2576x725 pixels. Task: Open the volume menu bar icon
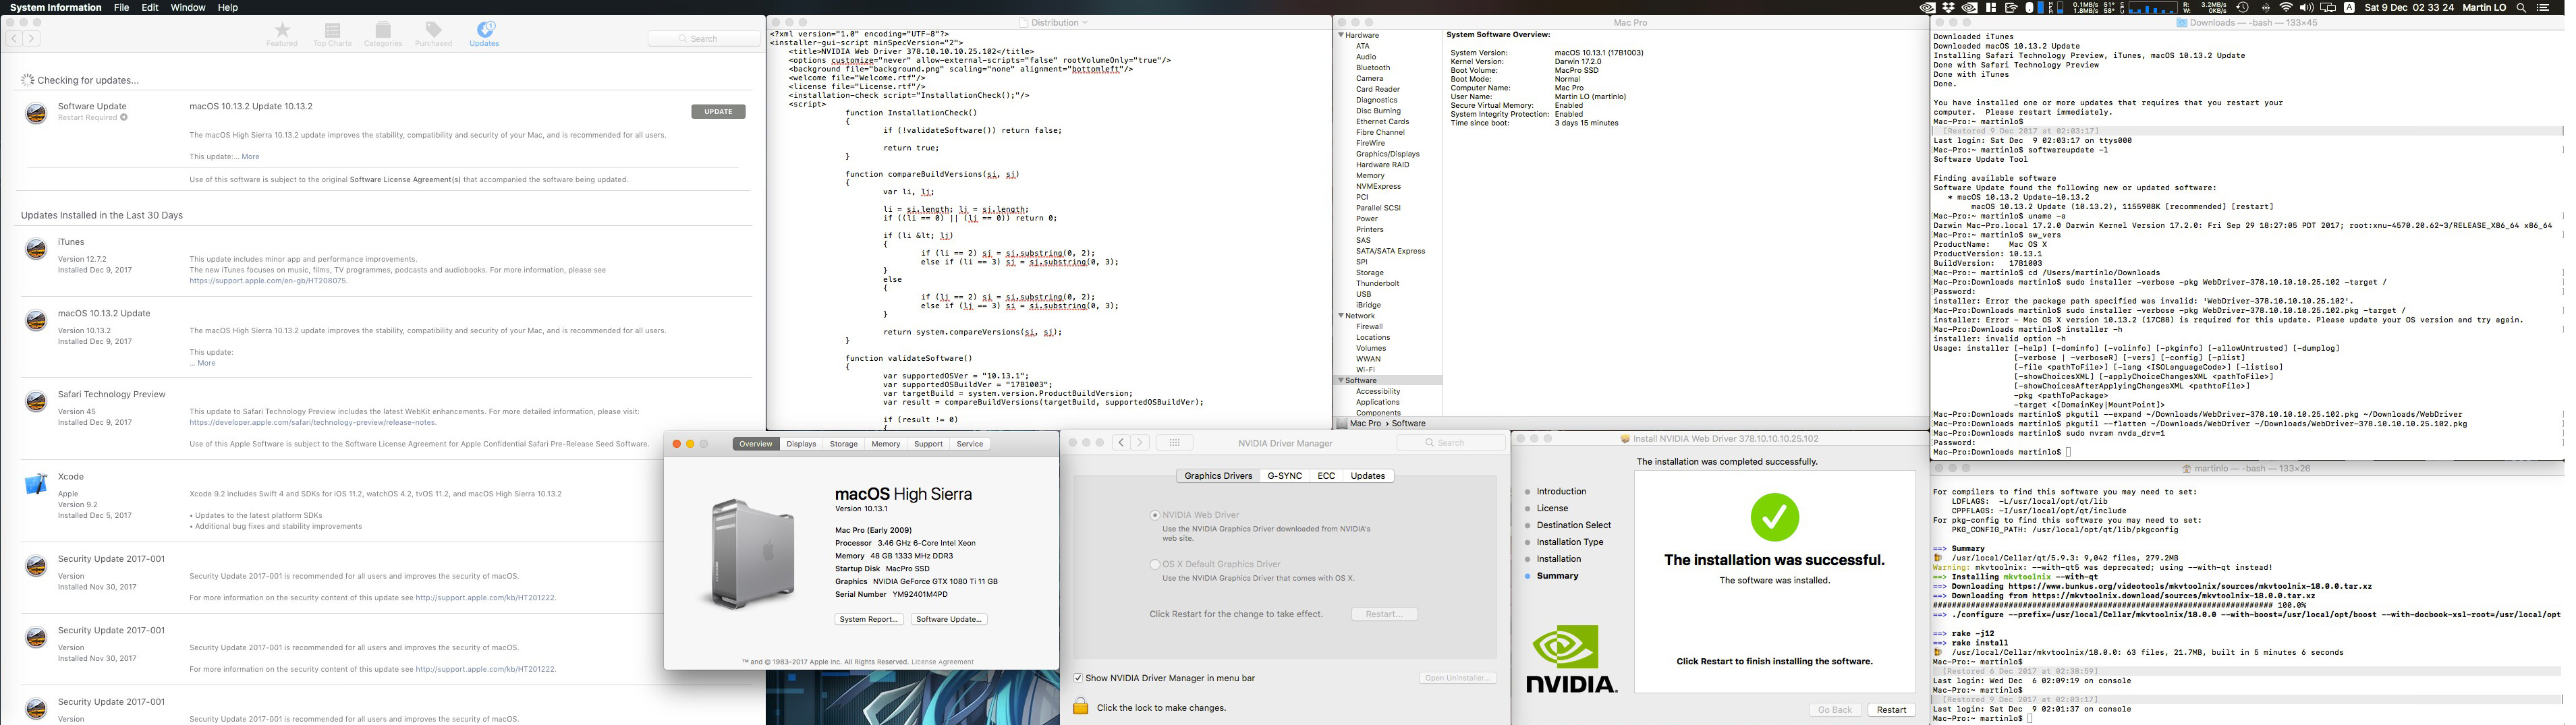click(2307, 7)
